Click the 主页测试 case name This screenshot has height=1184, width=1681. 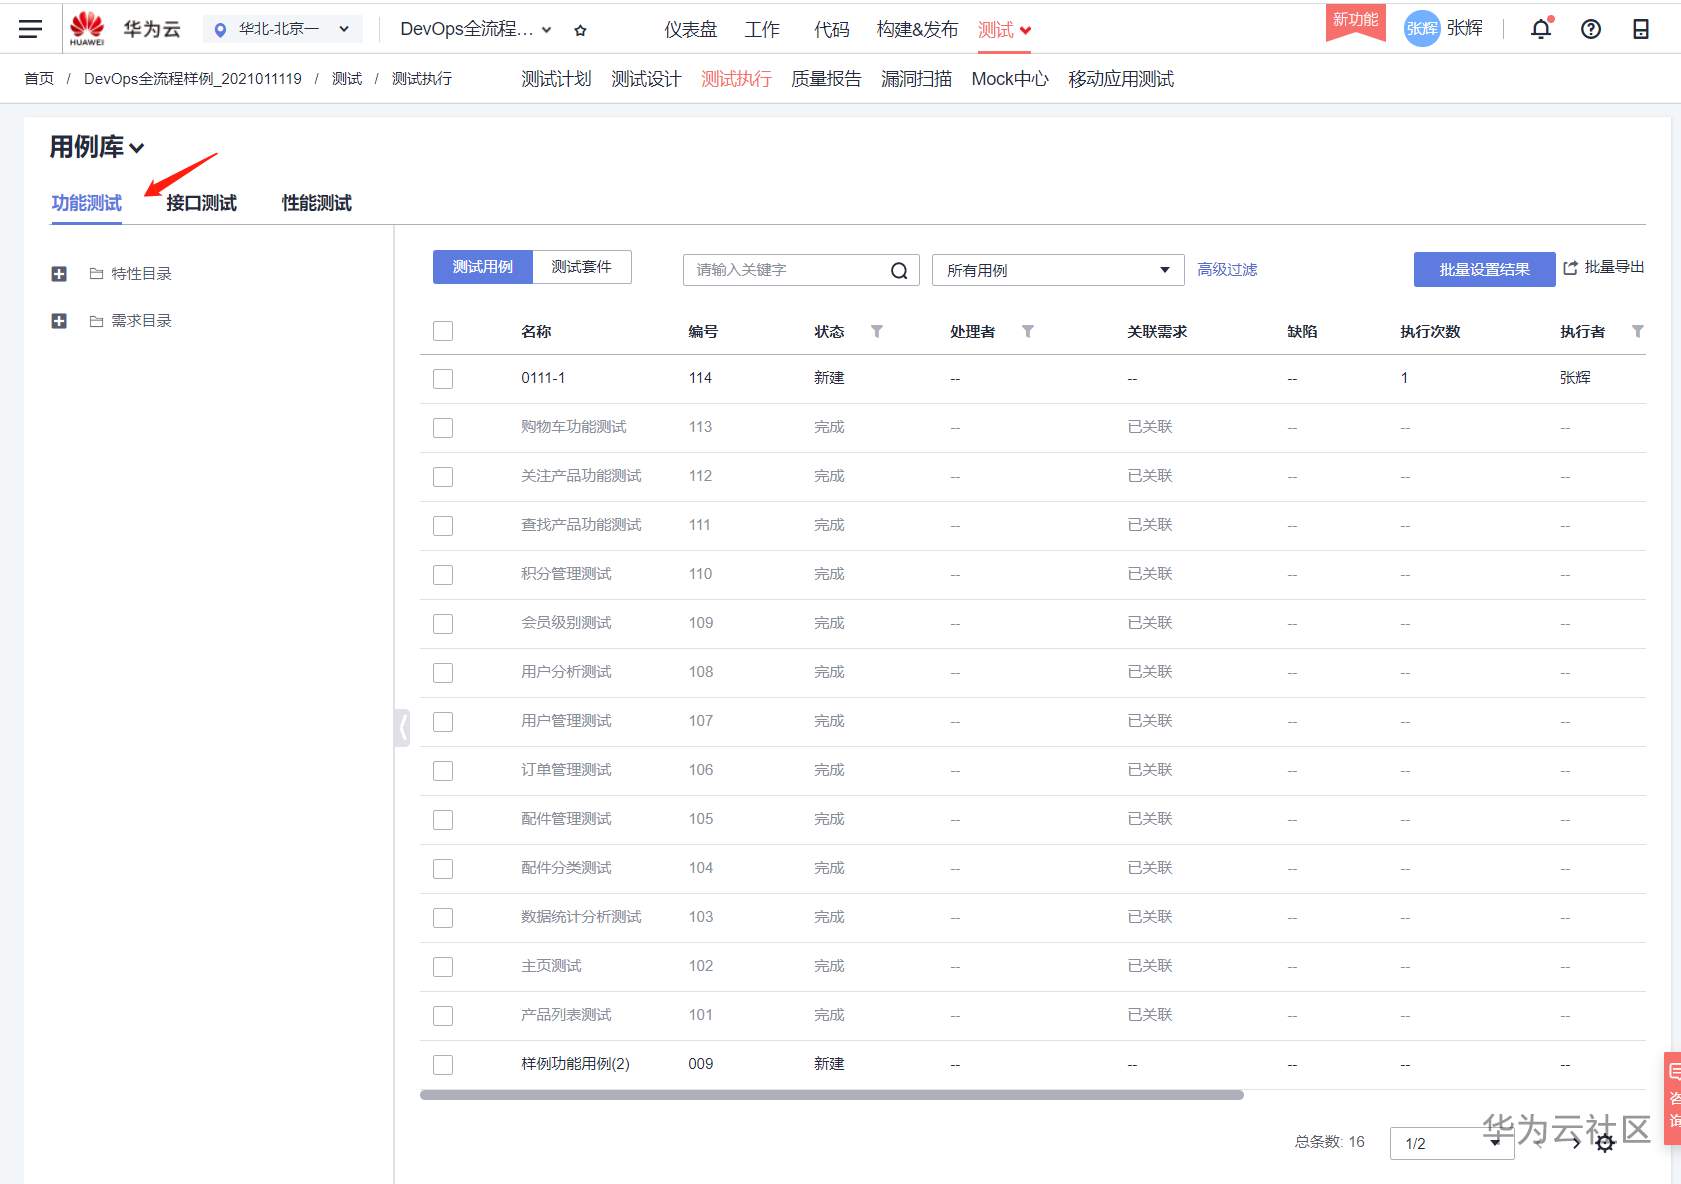pos(551,966)
